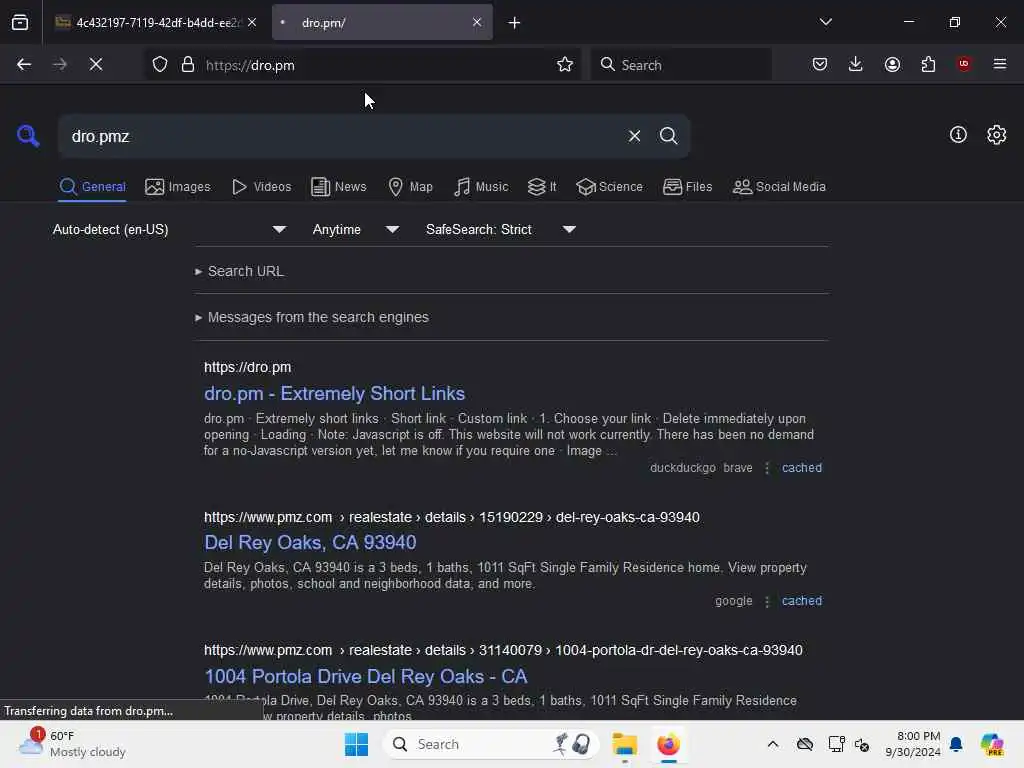Open Firefox View icon

(20, 23)
